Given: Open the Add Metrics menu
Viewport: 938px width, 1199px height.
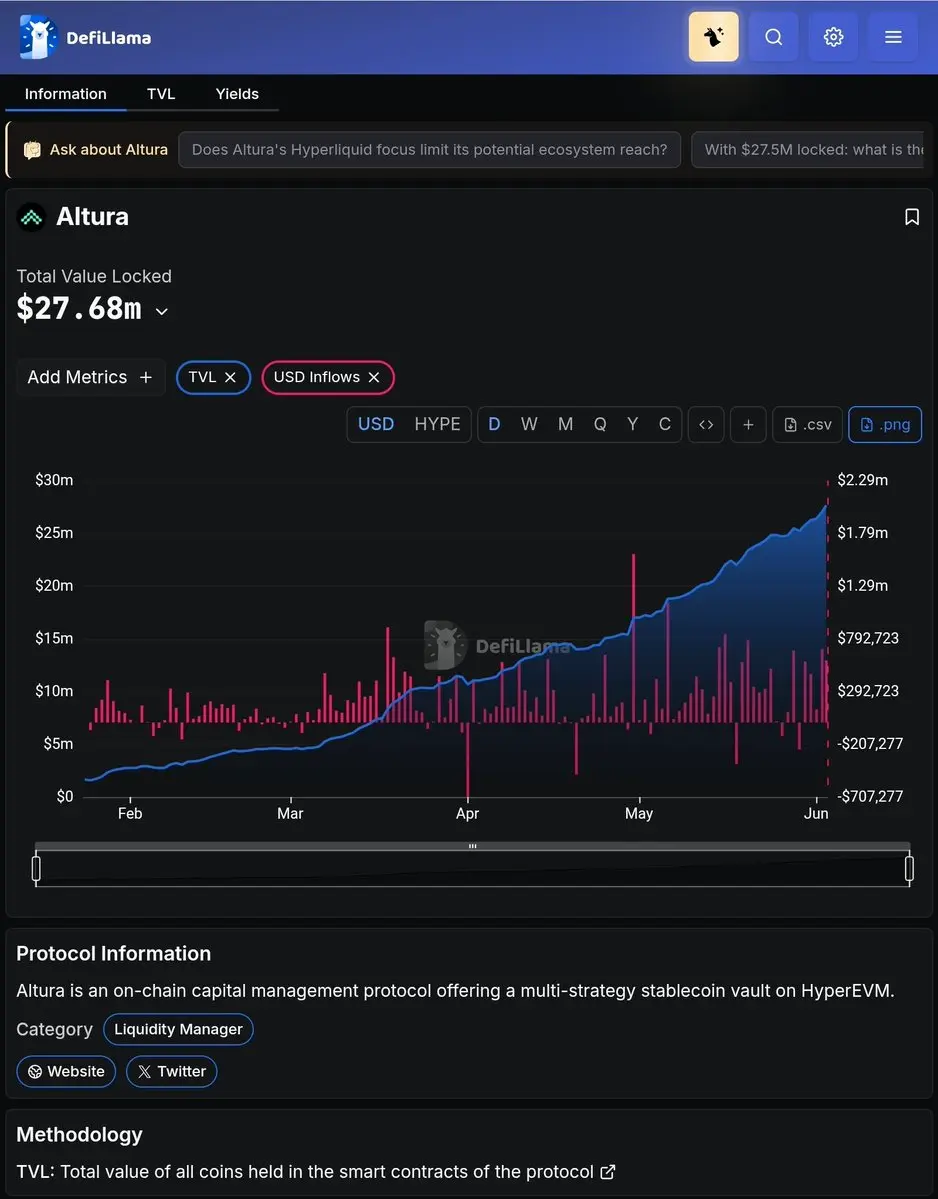Looking at the screenshot, I should click(90, 377).
